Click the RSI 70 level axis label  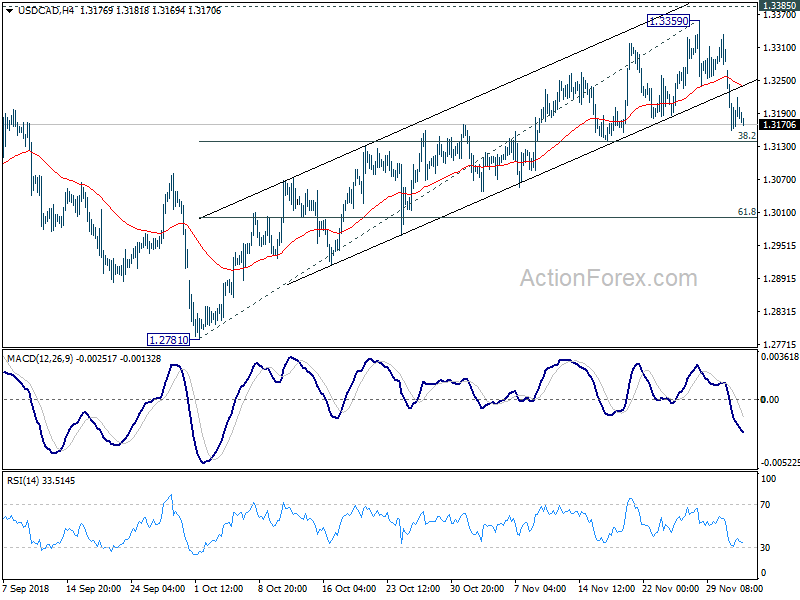[765, 505]
